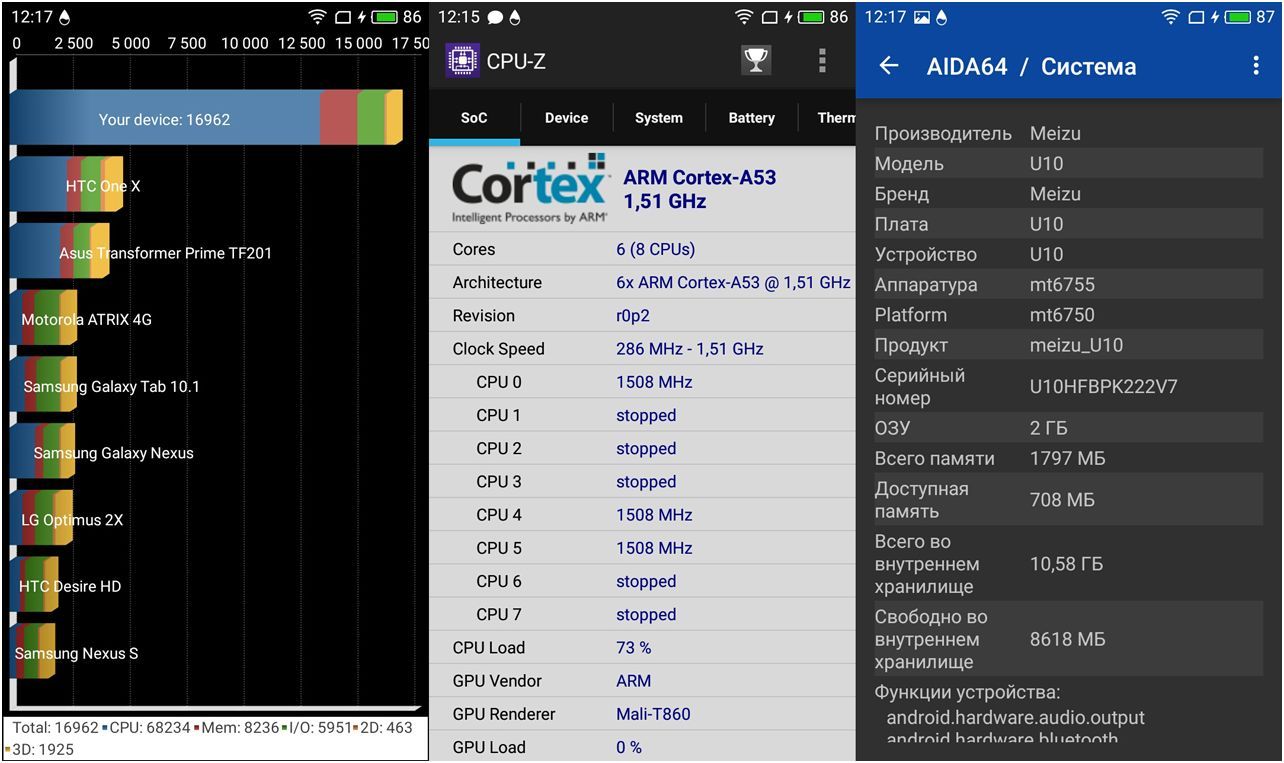
Task: Switch to the Device tab
Action: [566, 118]
